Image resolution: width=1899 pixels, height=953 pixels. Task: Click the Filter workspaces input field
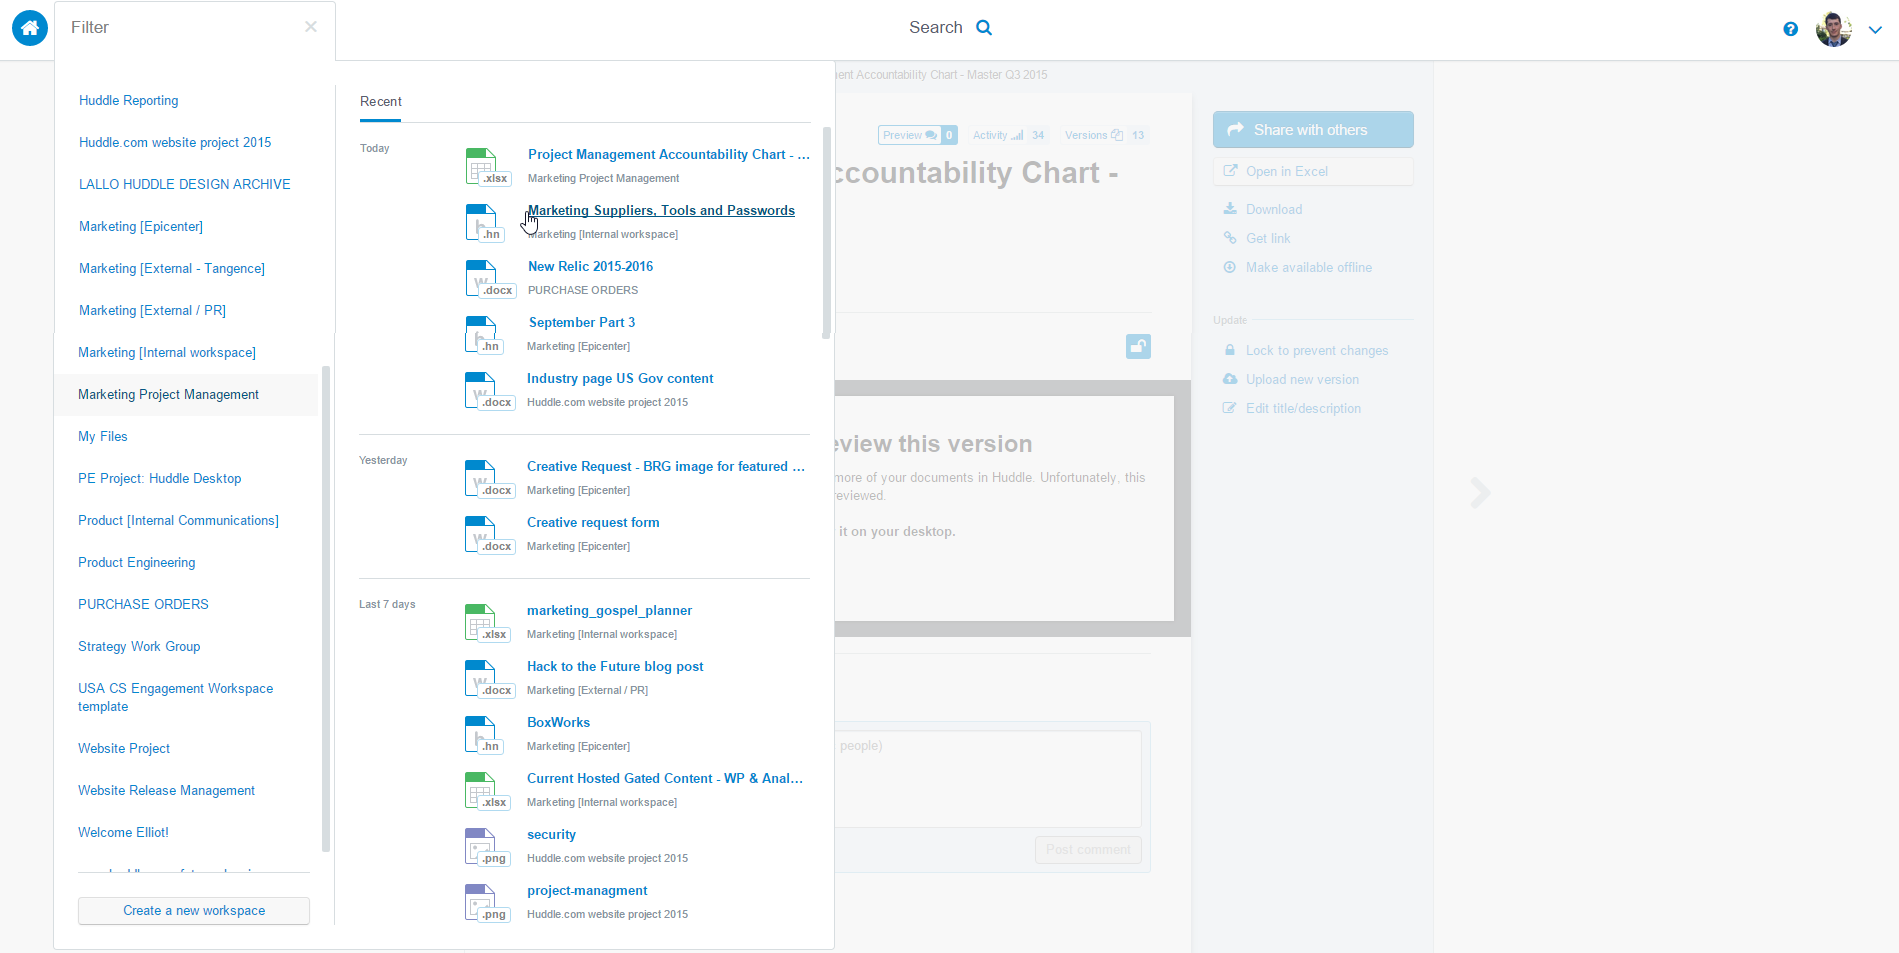(180, 28)
